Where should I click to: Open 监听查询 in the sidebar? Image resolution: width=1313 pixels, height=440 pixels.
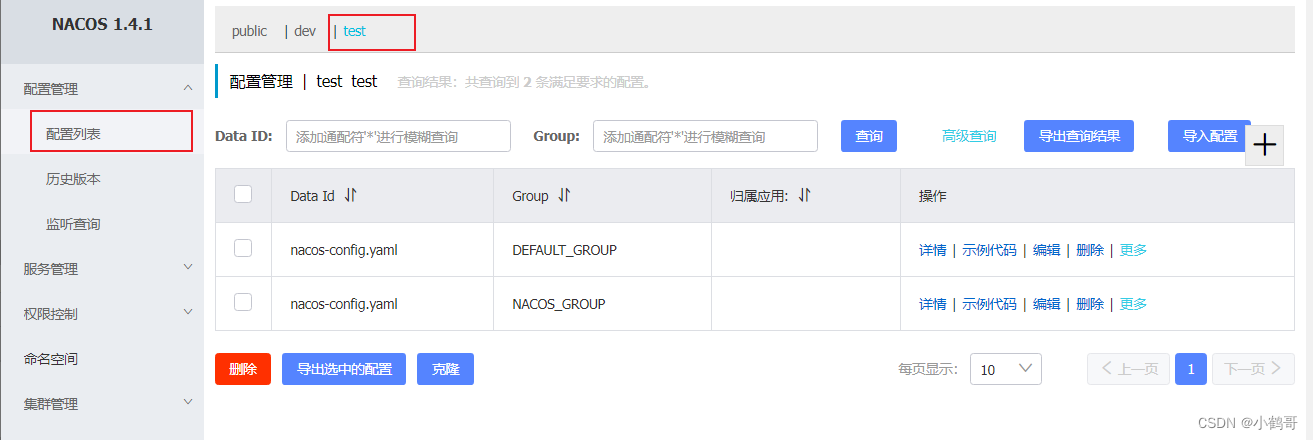pyautogui.click(x=73, y=224)
